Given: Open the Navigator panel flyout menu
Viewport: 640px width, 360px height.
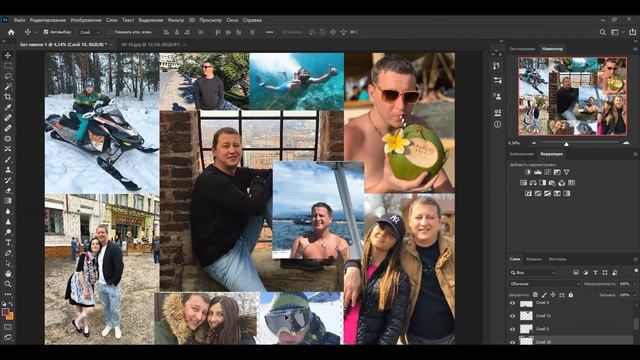Looking at the screenshot, I should [x=635, y=49].
